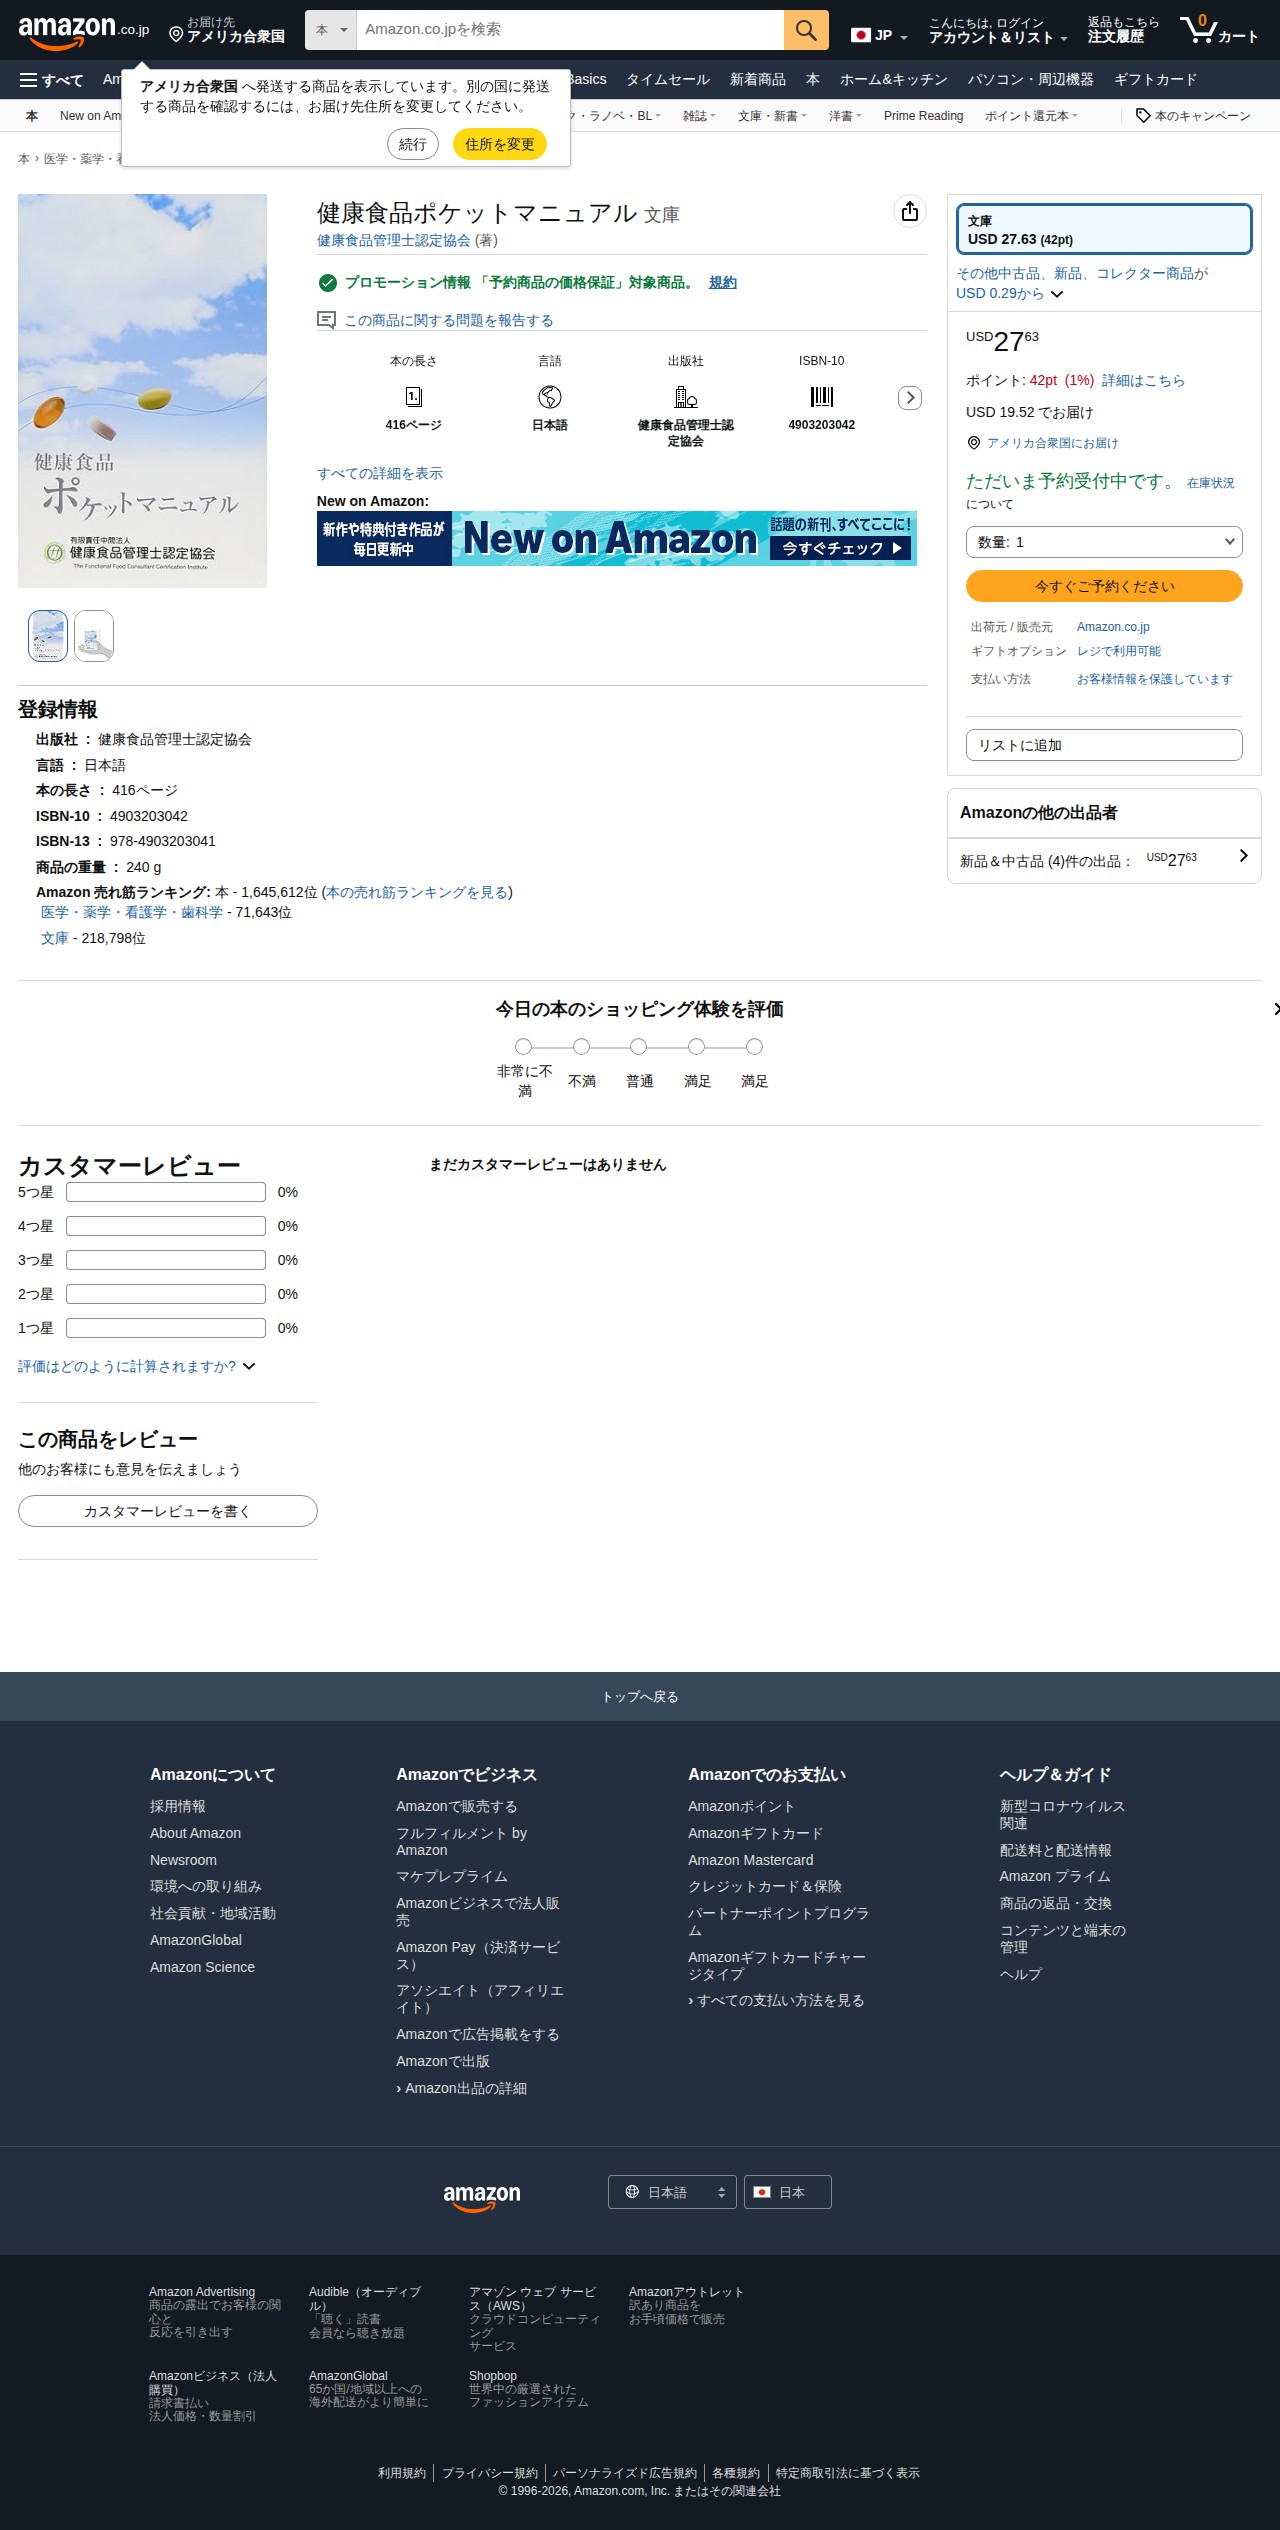Open ギフトカード in the nav bar
This screenshot has height=2530, width=1280.
click(x=1155, y=80)
